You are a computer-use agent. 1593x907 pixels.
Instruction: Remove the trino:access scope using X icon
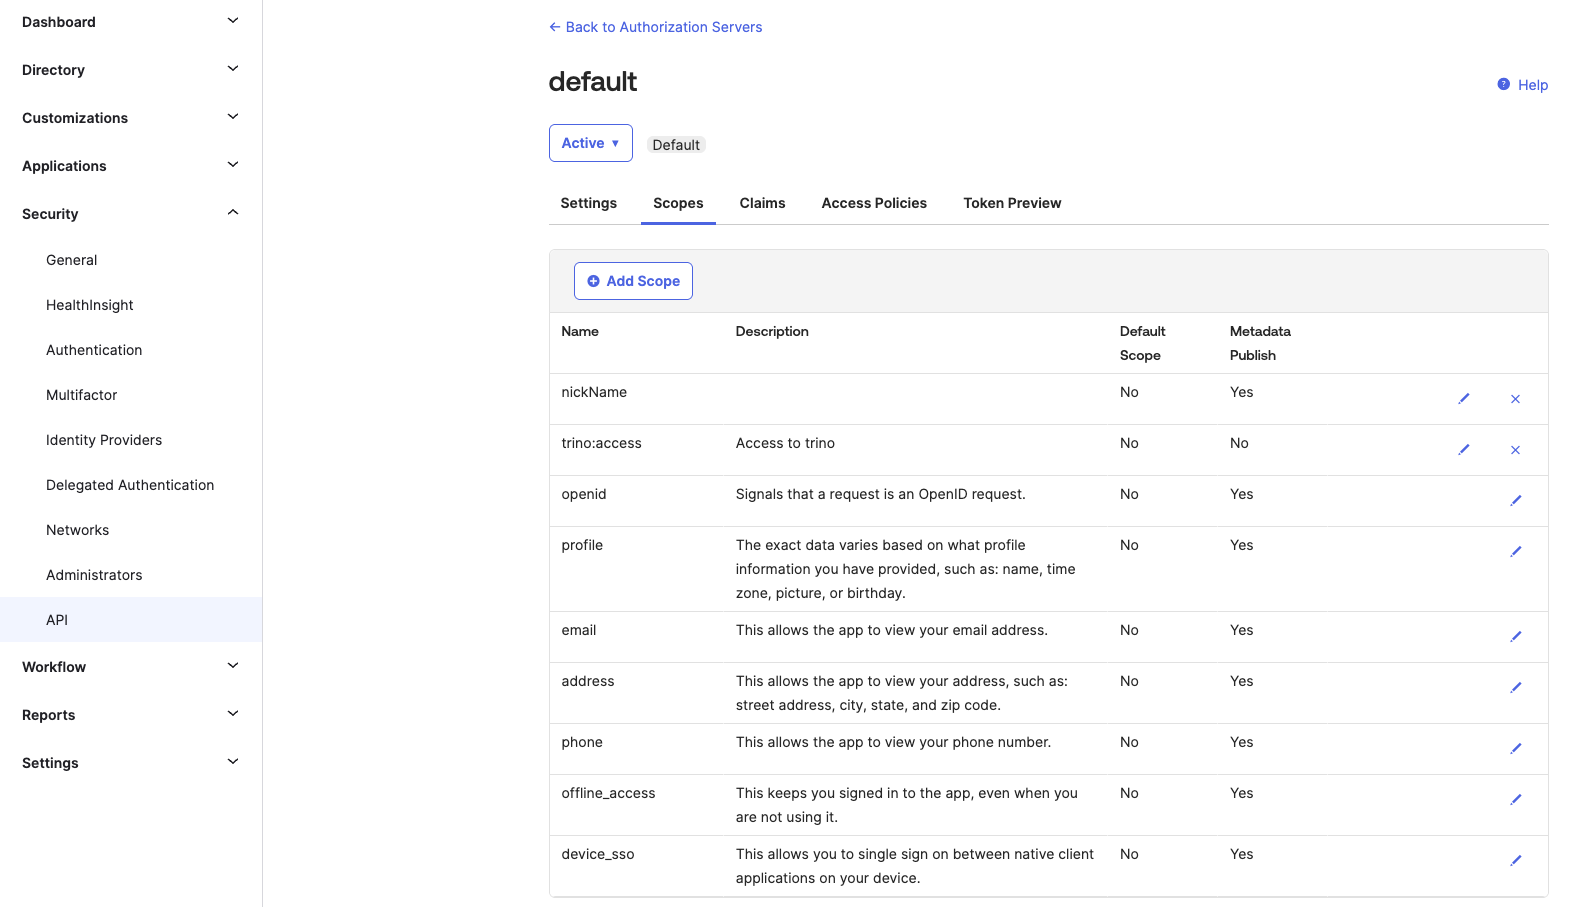[x=1515, y=450]
